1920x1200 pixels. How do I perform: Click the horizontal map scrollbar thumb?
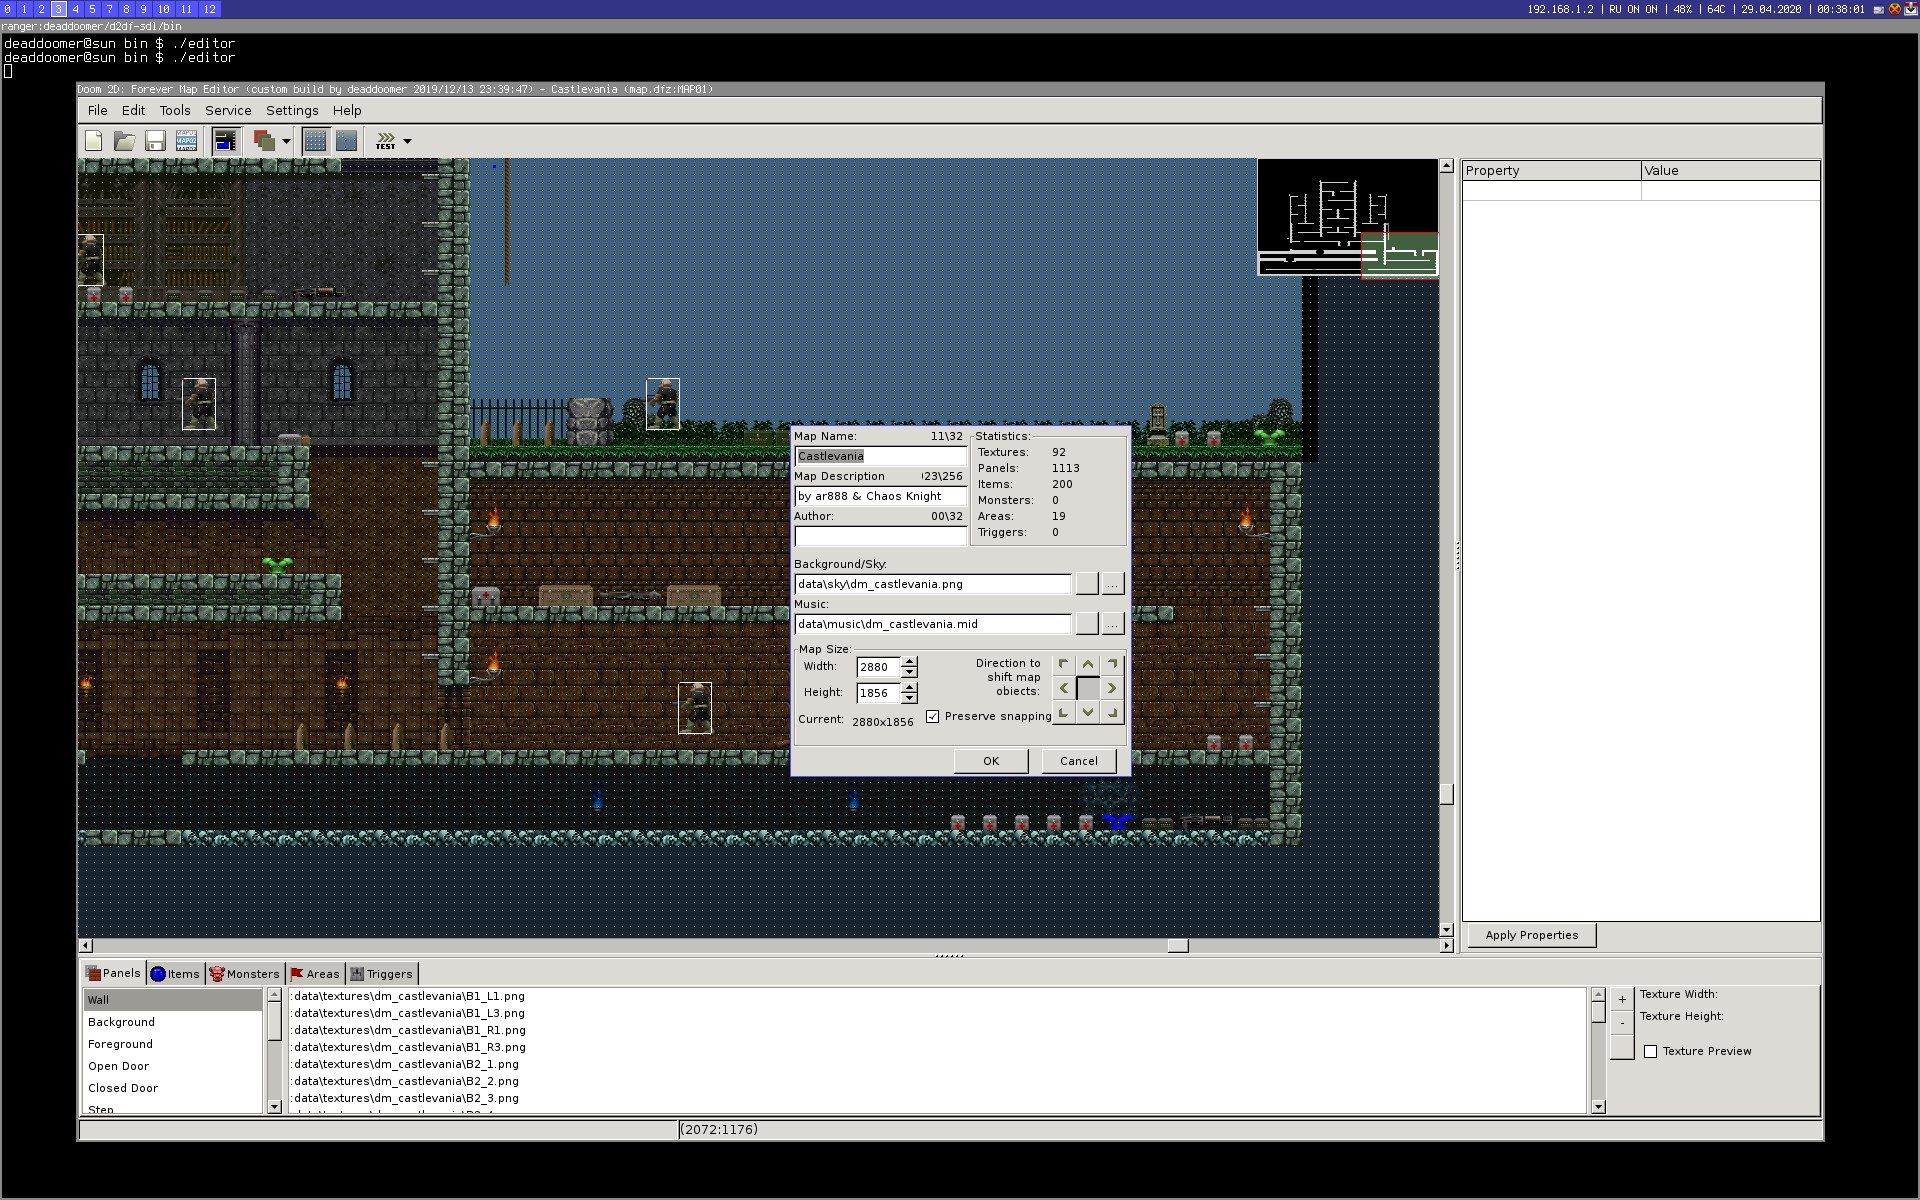pos(1178,946)
